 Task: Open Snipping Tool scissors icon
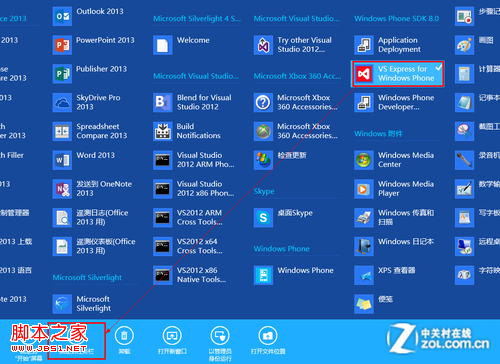click(464, 131)
